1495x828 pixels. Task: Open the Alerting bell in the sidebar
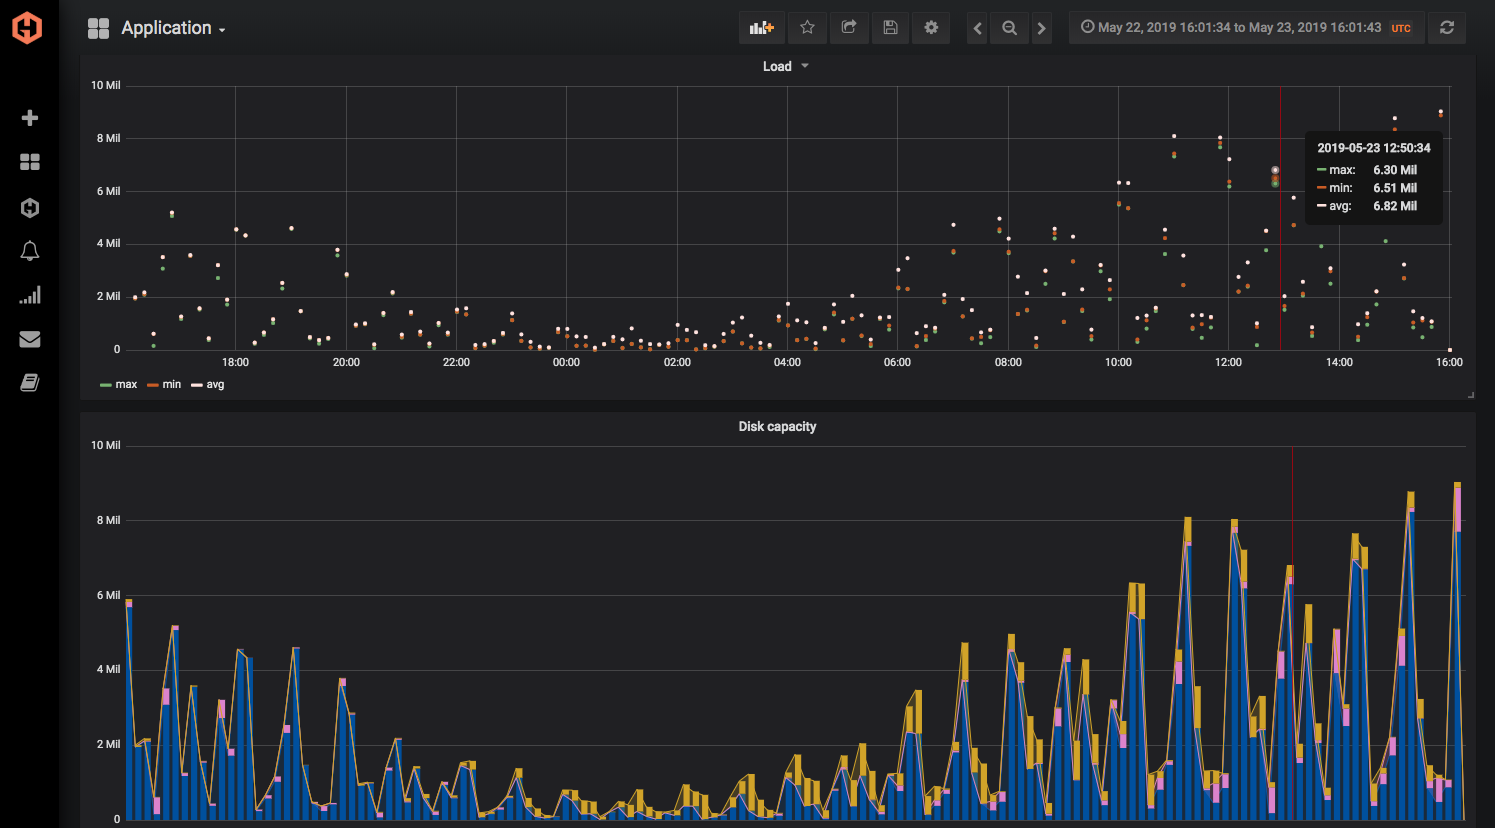(29, 250)
